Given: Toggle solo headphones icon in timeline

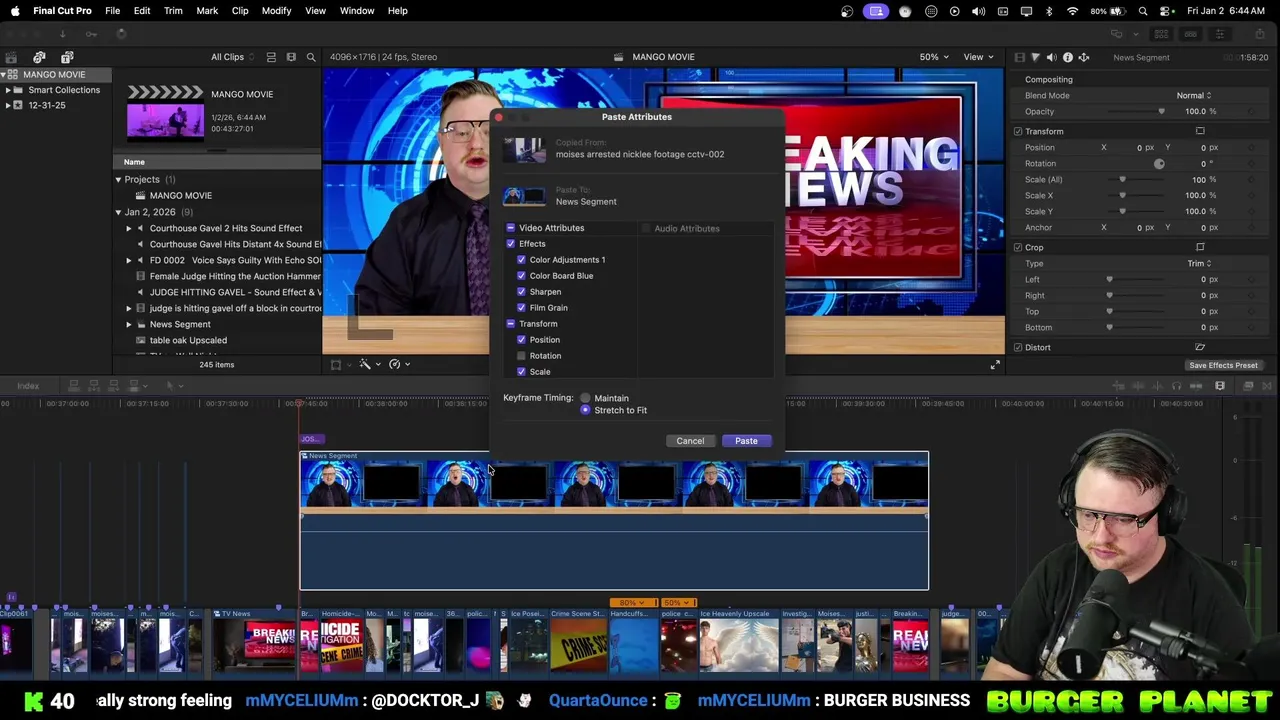Looking at the screenshot, I should 1177,386.
